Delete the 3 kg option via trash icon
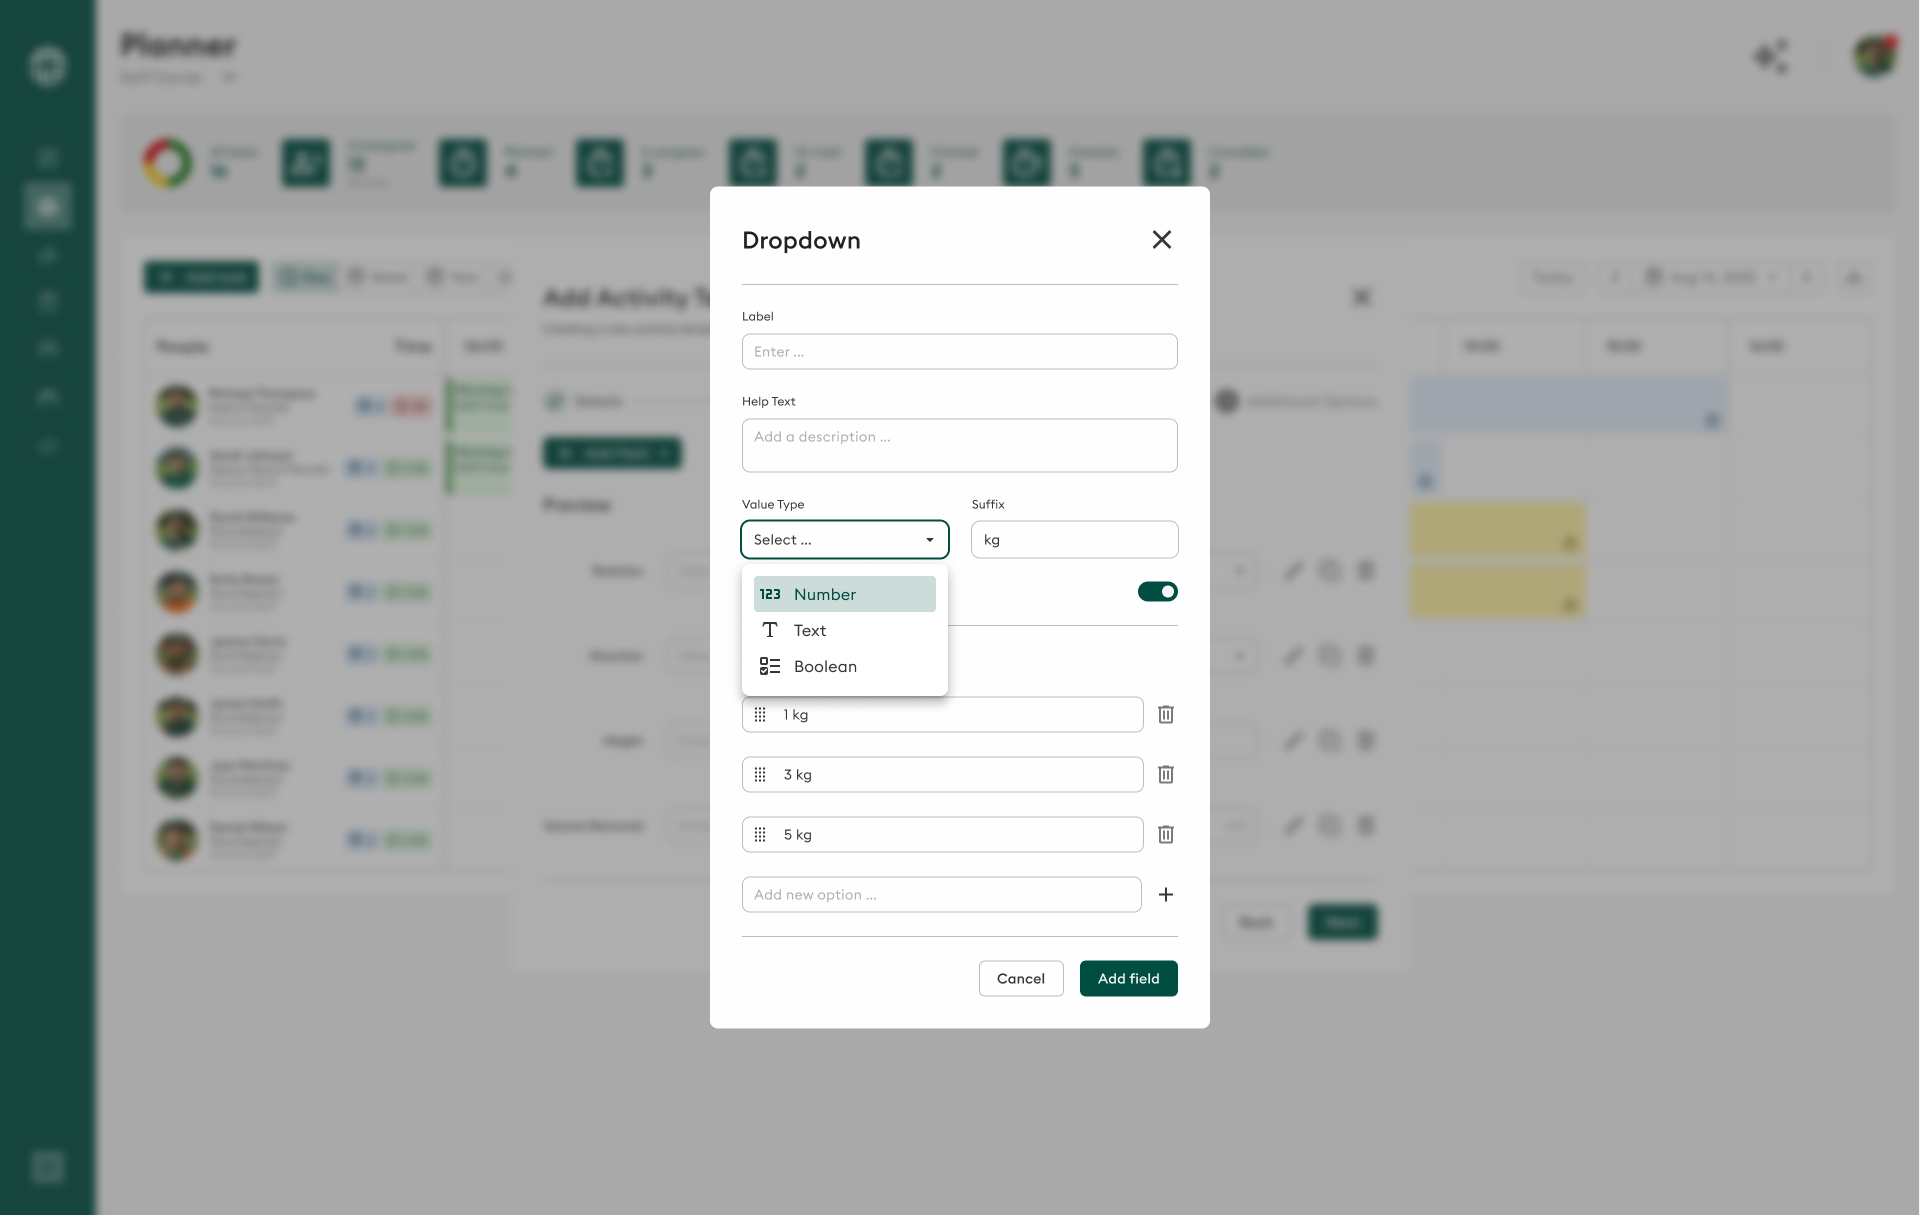The image size is (1920, 1215). (x=1165, y=774)
